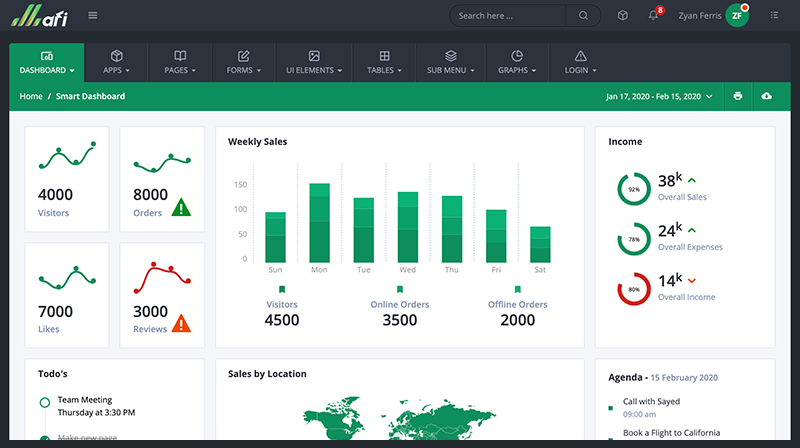Screen dimensions: 800x448
Task: Focus the 'Search here' input field
Action: pyautogui.click(x=510, y=15)
